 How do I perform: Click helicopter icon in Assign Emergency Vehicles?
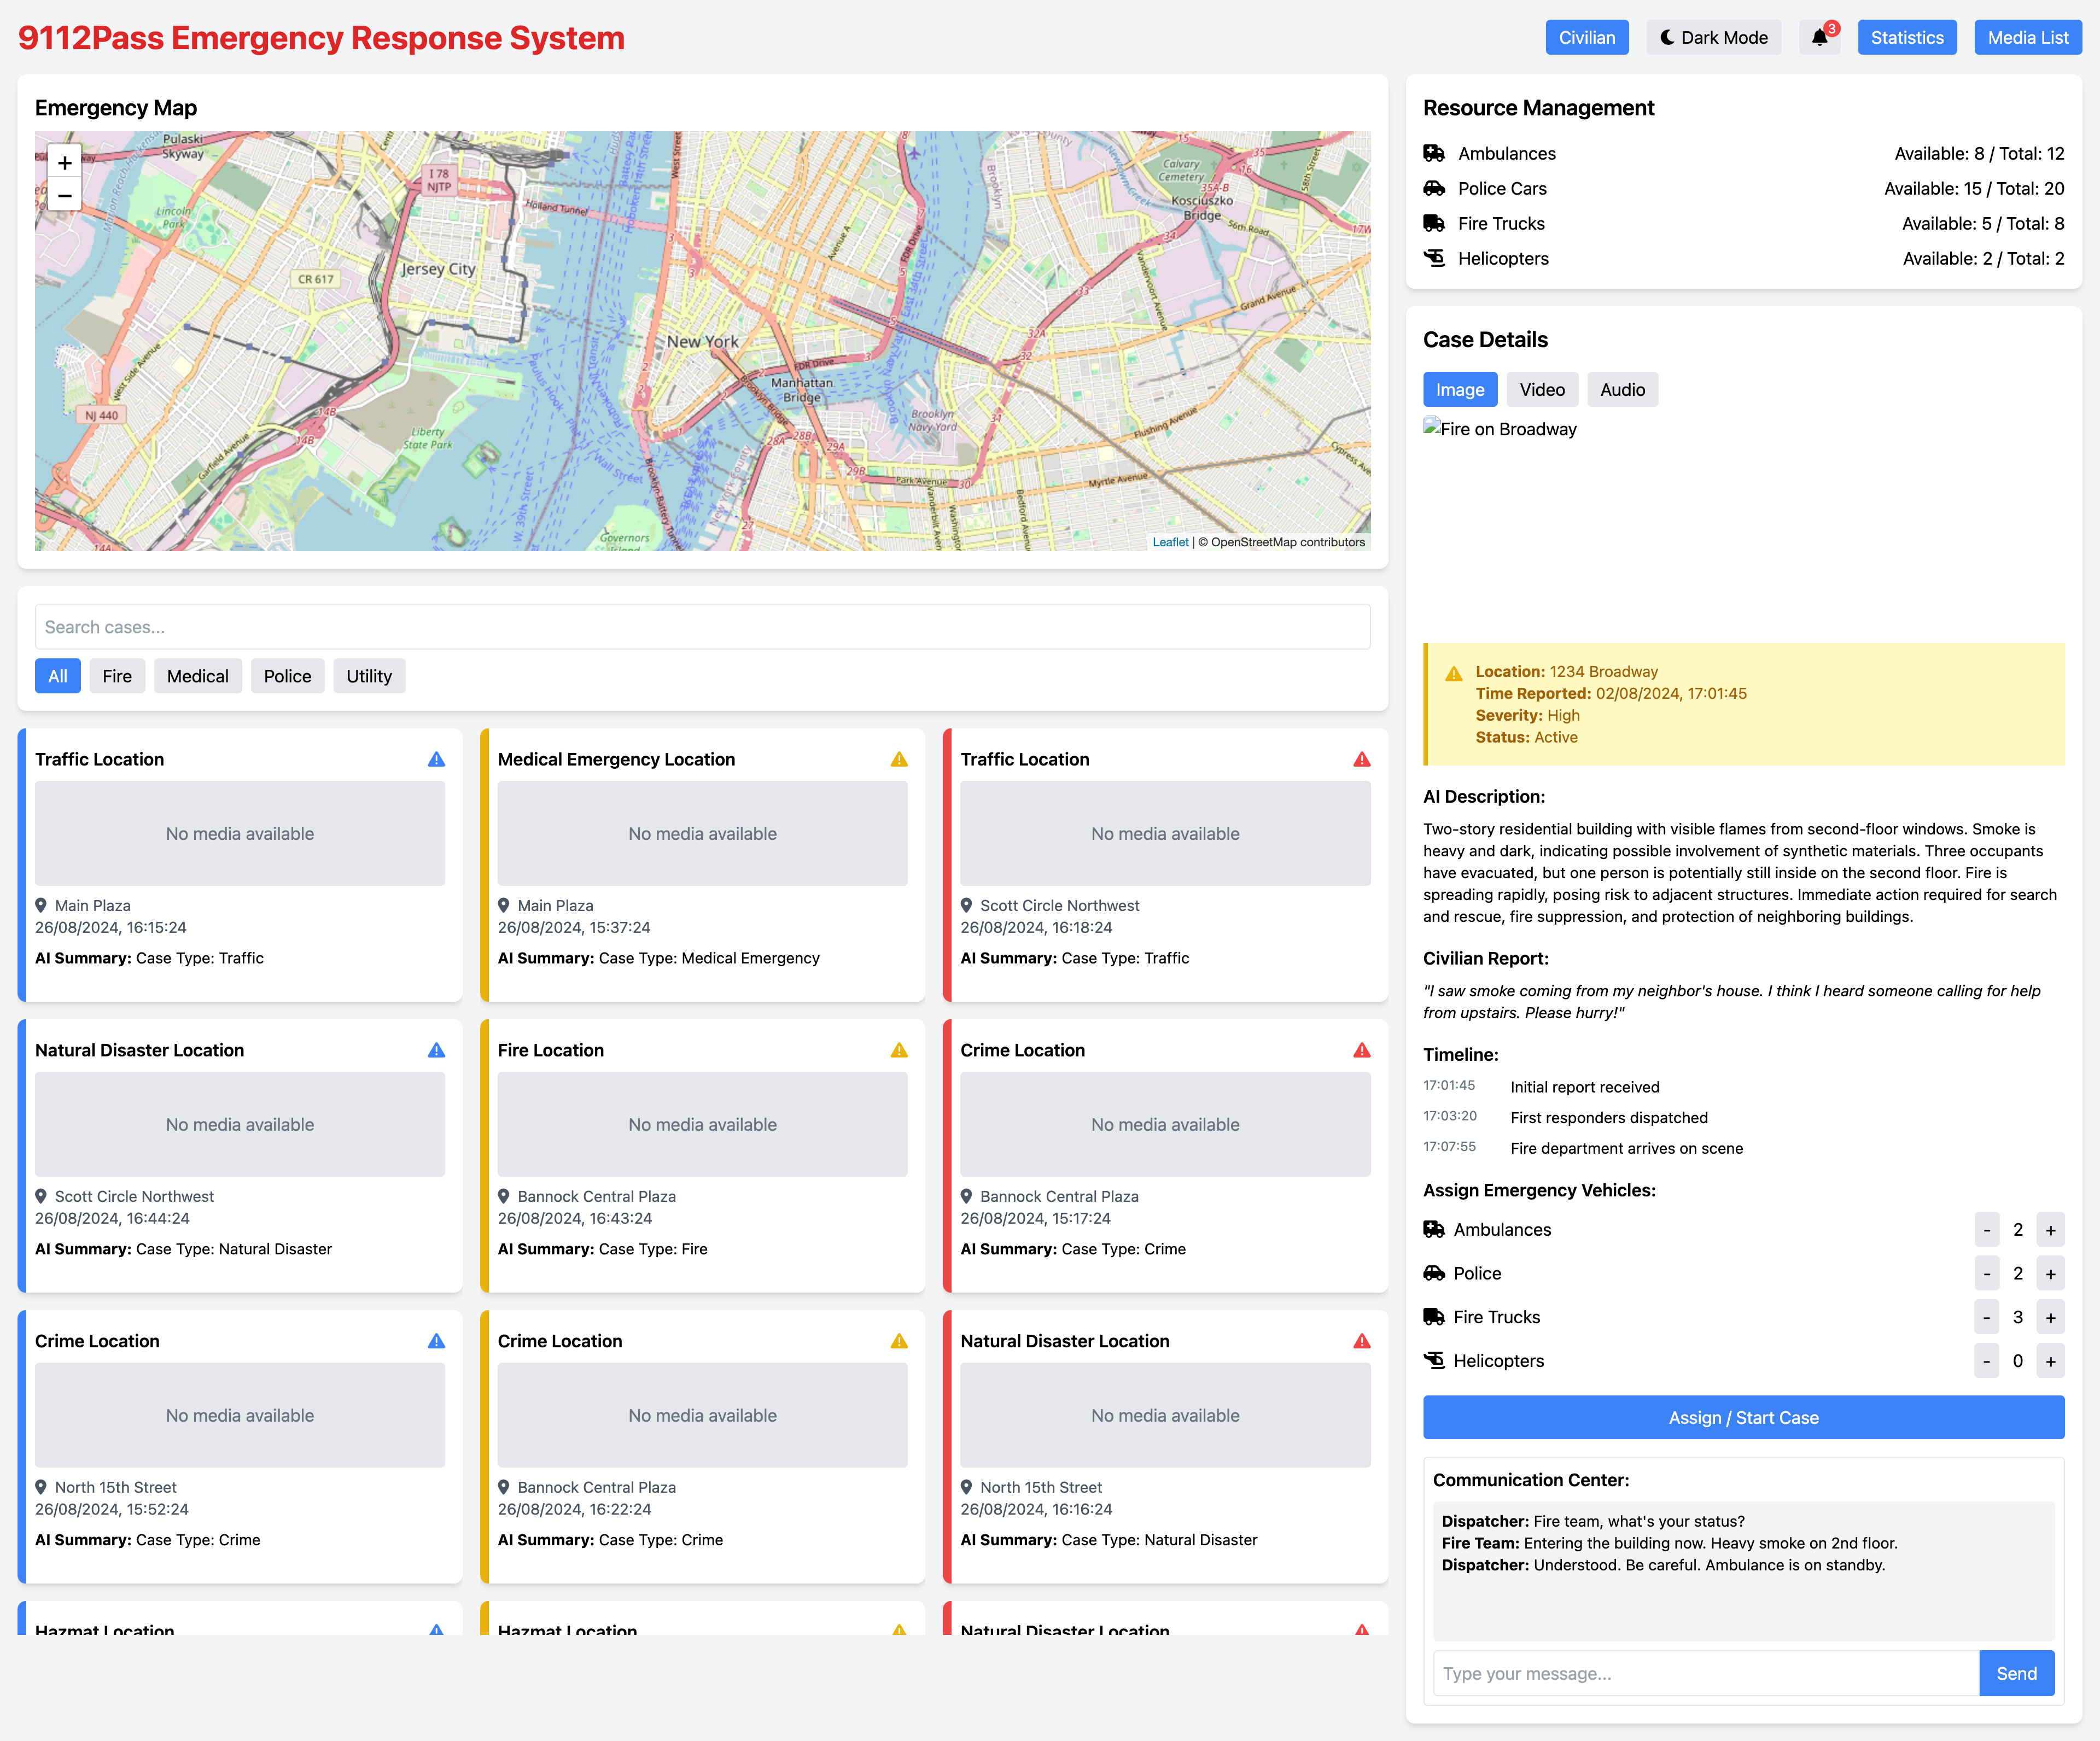tap(1434, 1361)
